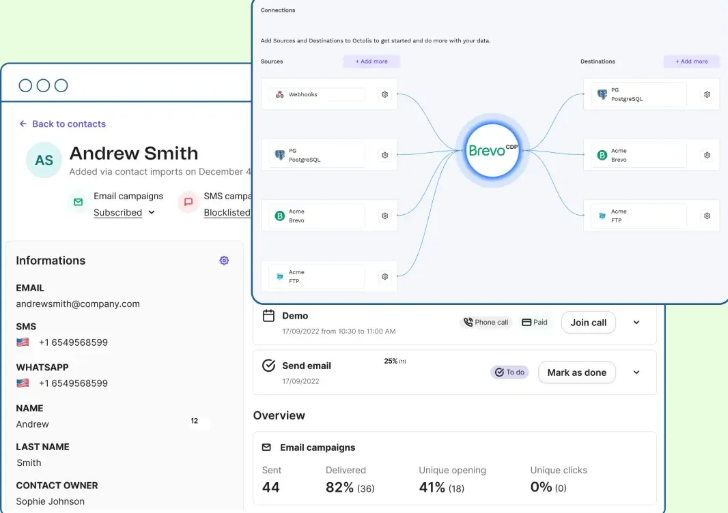Click the PostgreSQL elephant icon in Sources

(280, 155)
